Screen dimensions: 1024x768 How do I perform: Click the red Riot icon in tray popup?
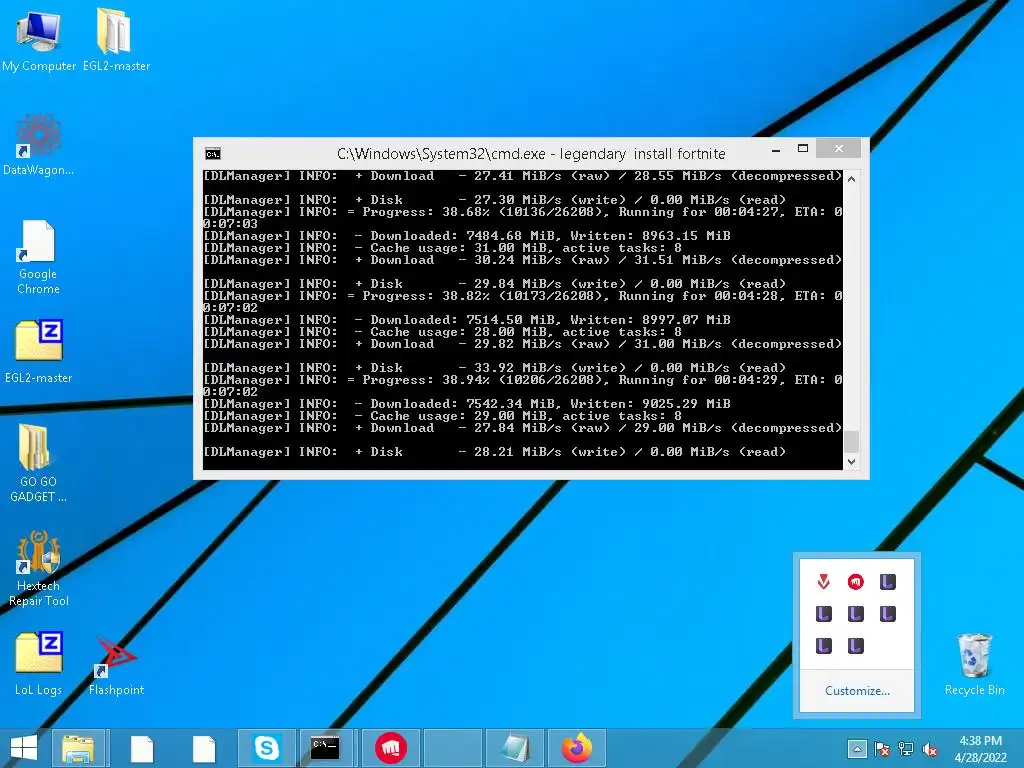click(x=856, y=581)
